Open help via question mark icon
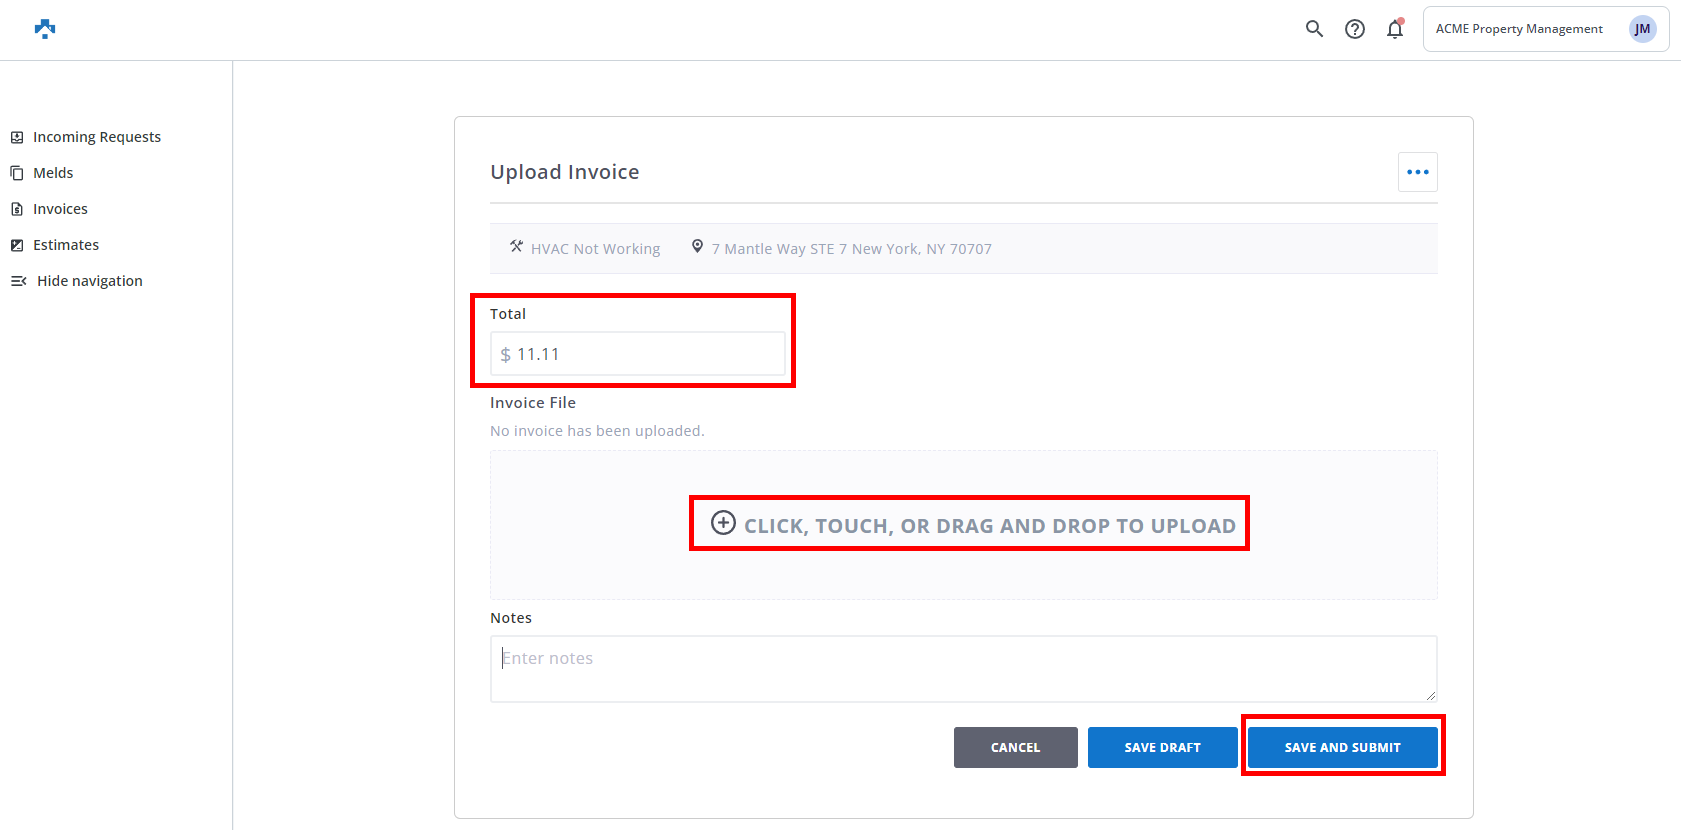The image size is (1681, 830). coord(1354,29)
